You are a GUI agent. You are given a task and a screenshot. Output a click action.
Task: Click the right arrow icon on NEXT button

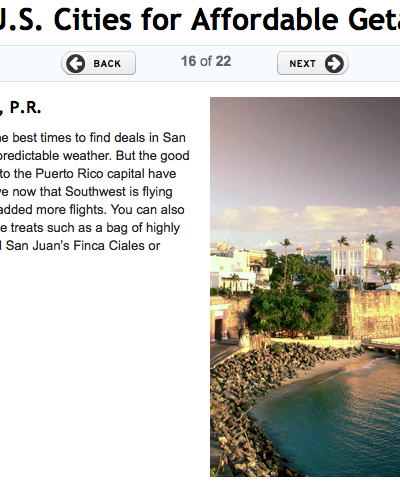coord(334,63)
